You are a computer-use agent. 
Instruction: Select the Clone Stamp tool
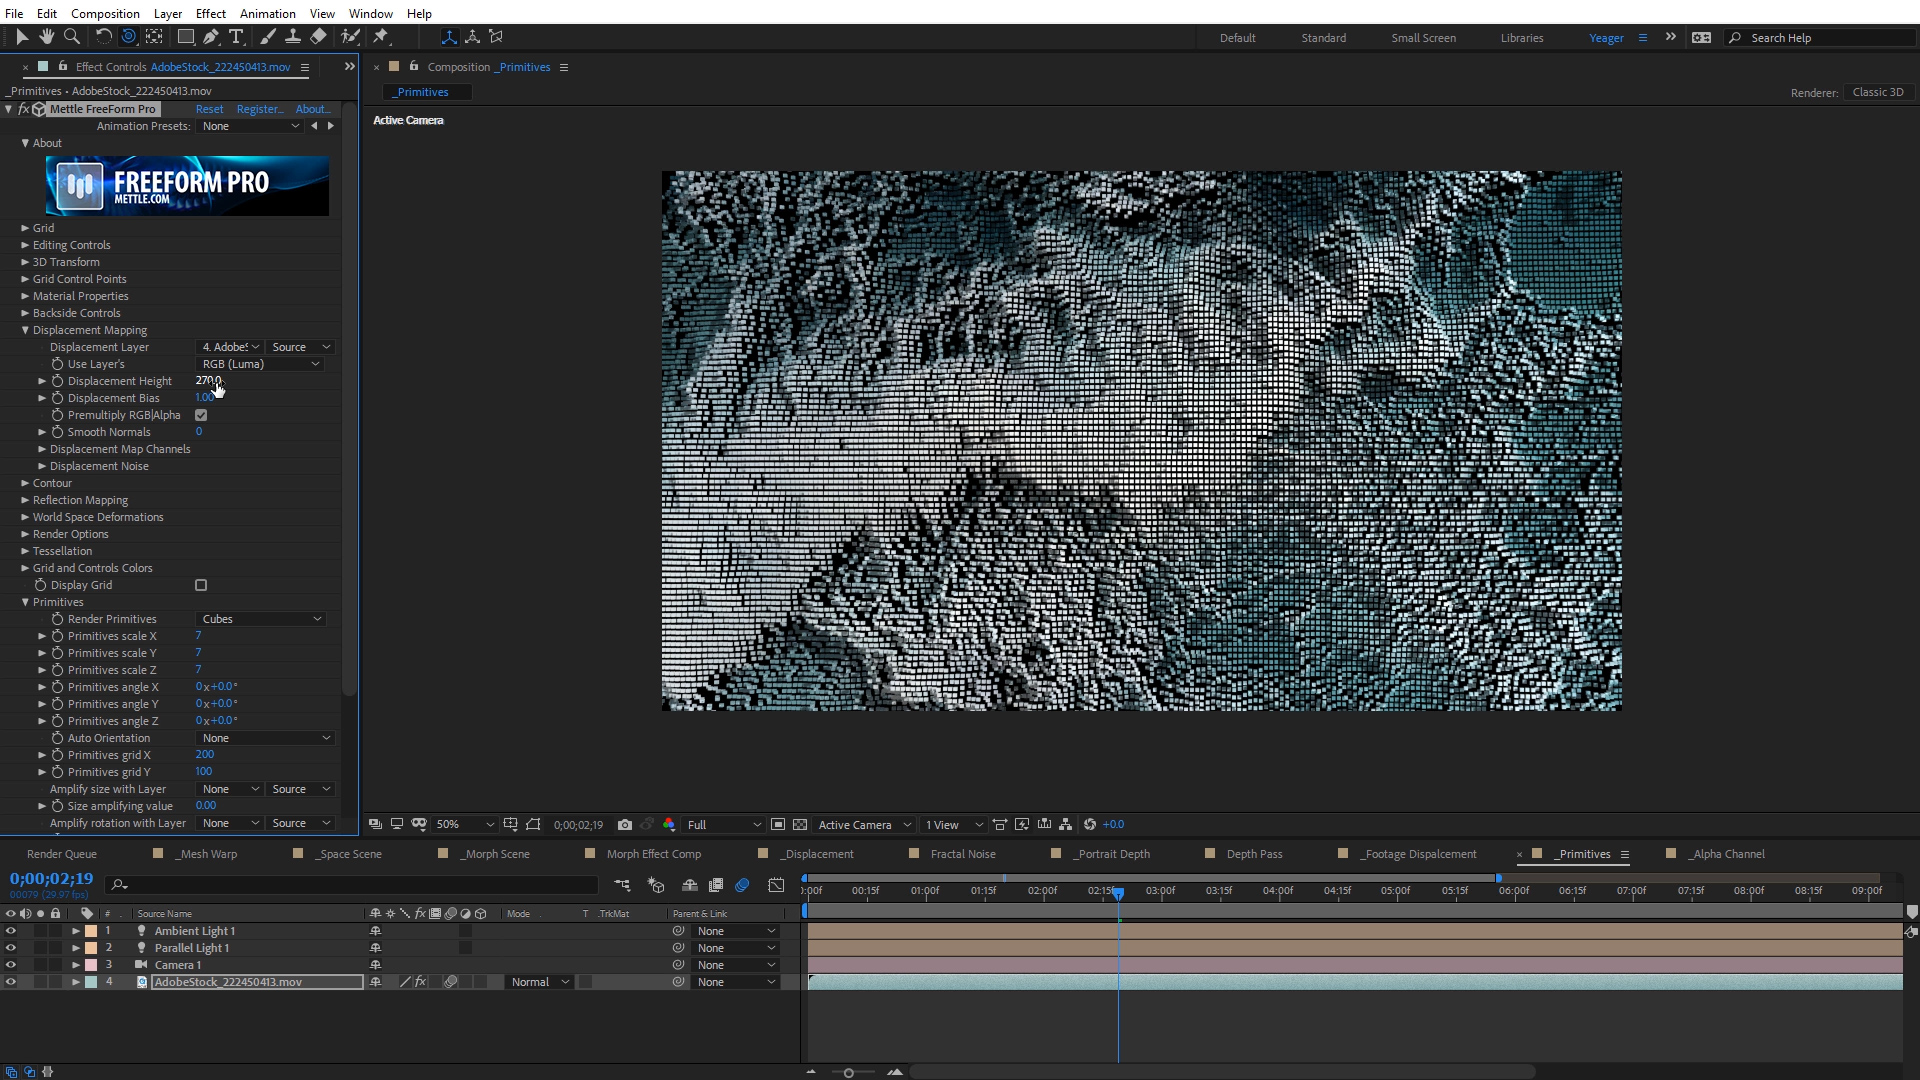(293, 37)
